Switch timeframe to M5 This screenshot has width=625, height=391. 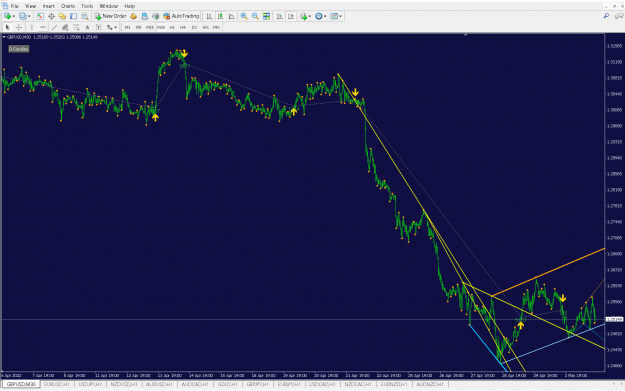coord(138,28)
